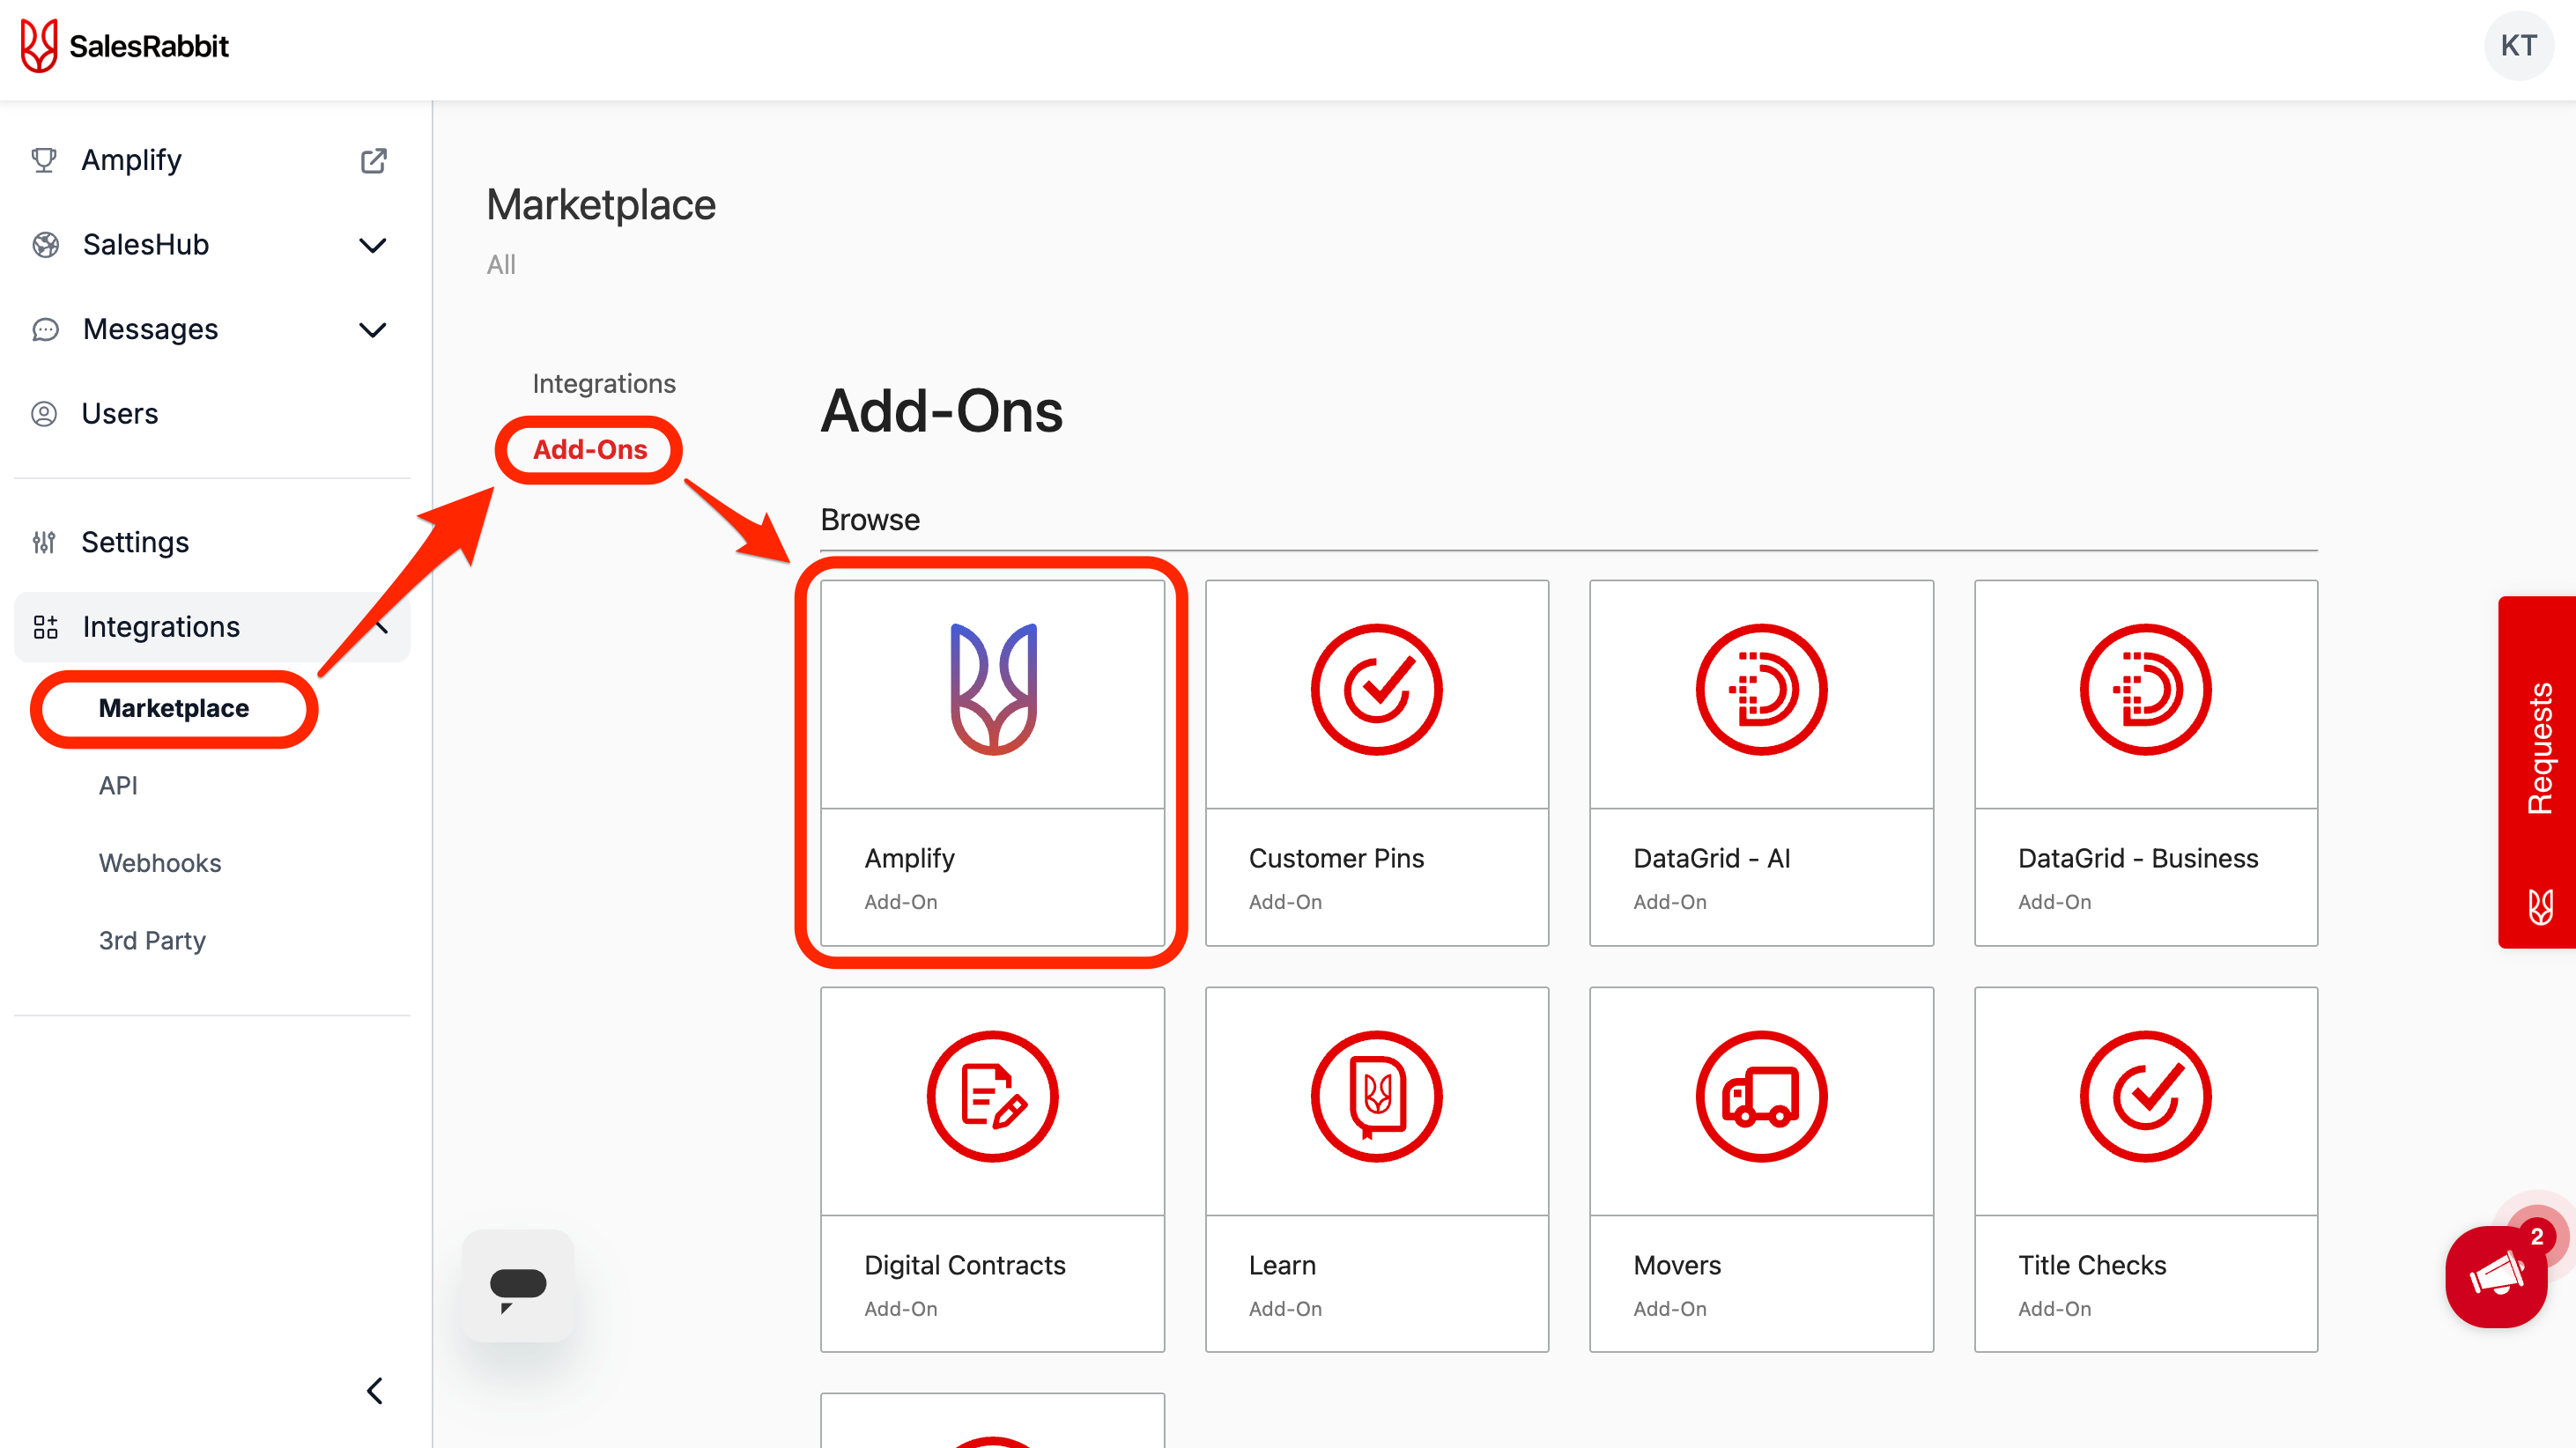Select 3rd Party in the sidebar

pyautogui.click(x=152, y=941)
